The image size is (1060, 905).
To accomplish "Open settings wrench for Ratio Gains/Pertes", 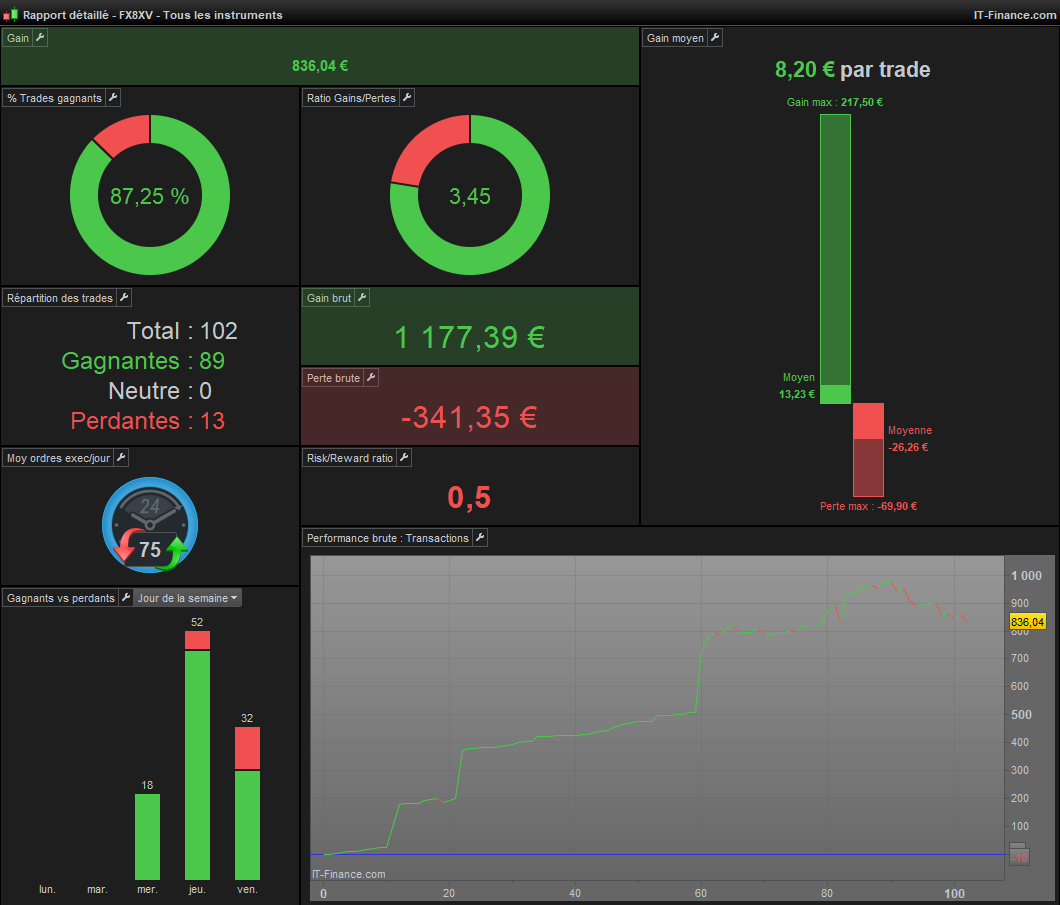I will (x=406, y=98).
